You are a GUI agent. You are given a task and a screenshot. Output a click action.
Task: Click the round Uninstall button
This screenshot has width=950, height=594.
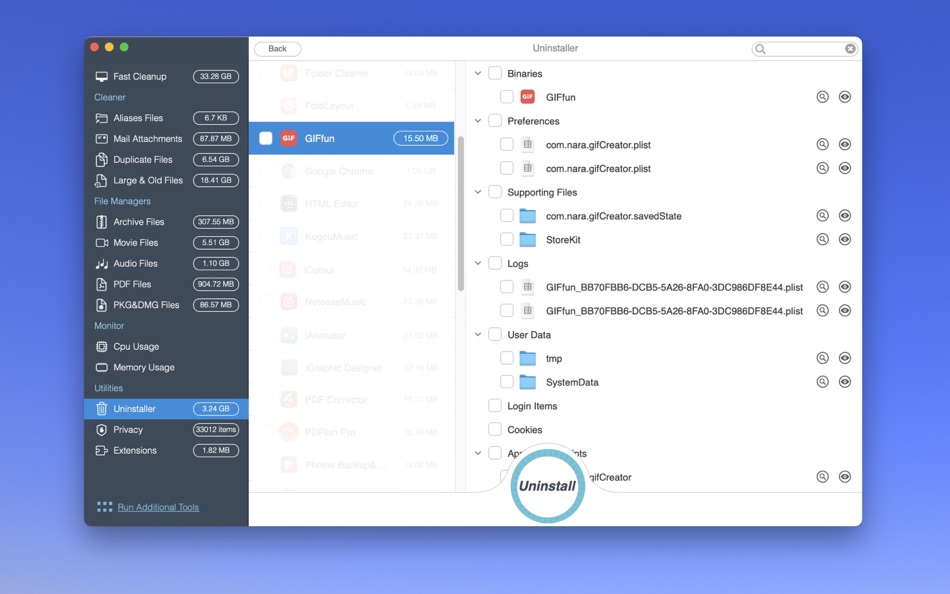(x=548, y=486)
